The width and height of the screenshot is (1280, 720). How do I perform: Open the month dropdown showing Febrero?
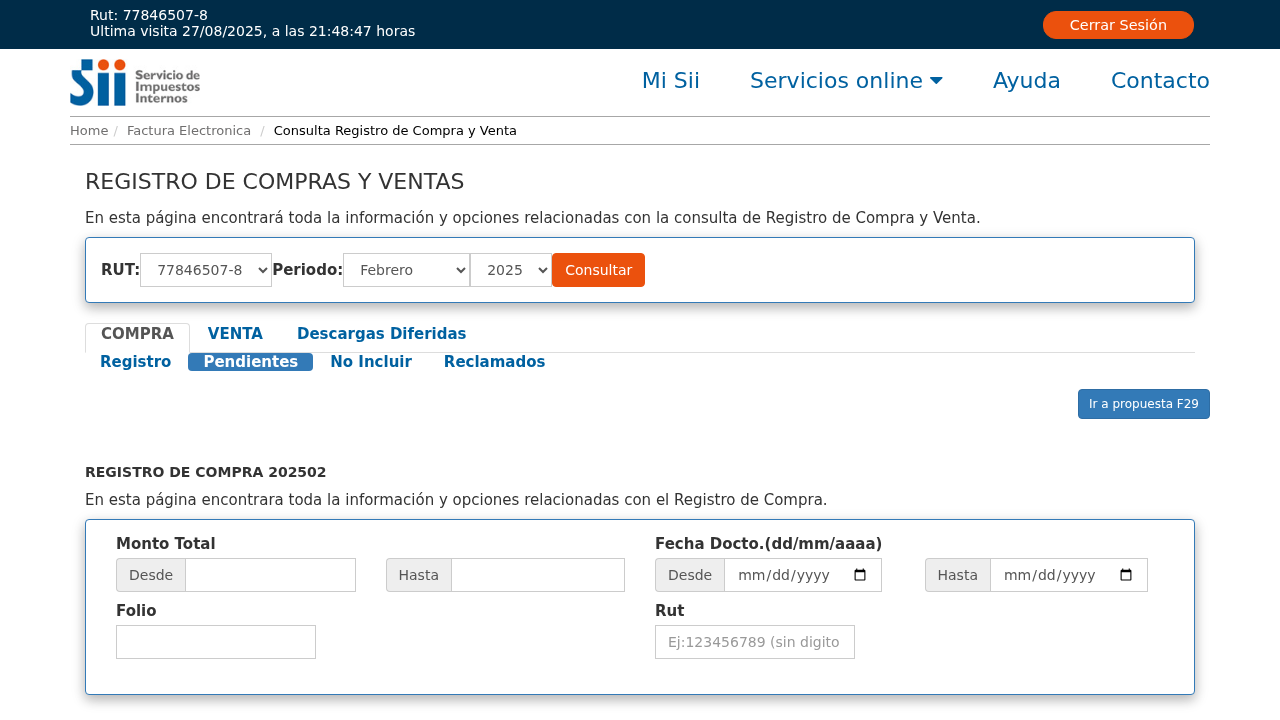(x=406, y=270)
